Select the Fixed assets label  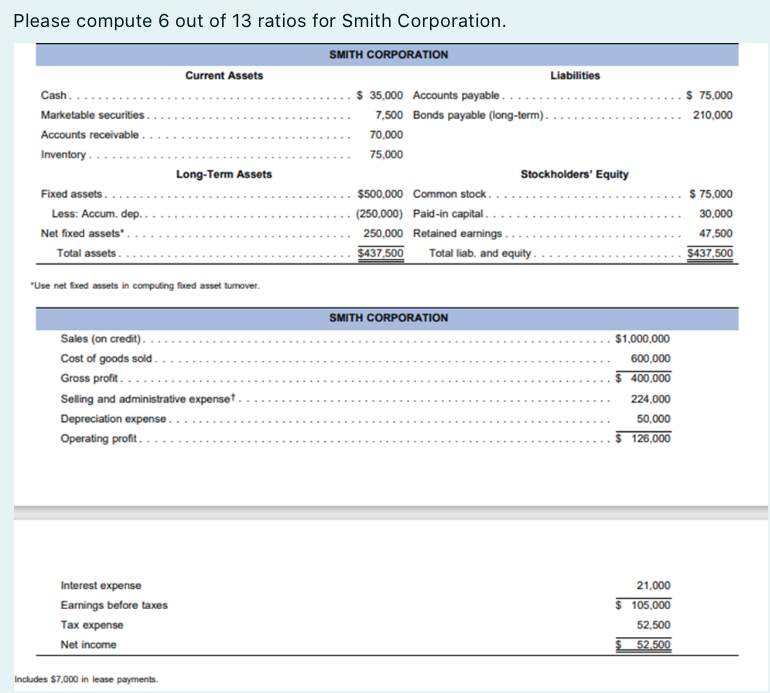(71, 194)
